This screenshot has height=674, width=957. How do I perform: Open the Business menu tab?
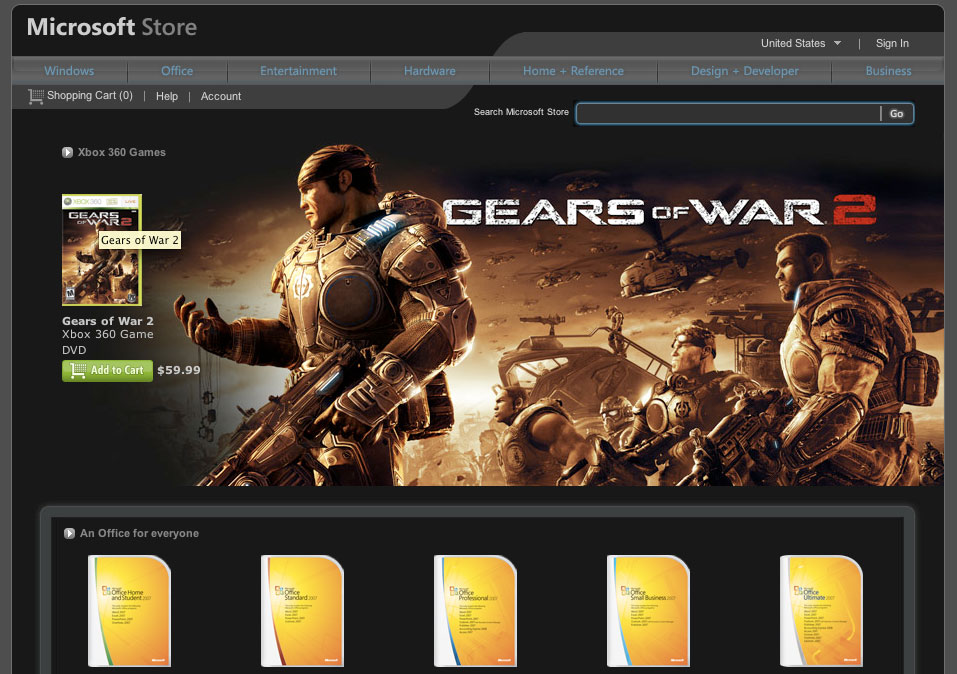tap(888, 71)
